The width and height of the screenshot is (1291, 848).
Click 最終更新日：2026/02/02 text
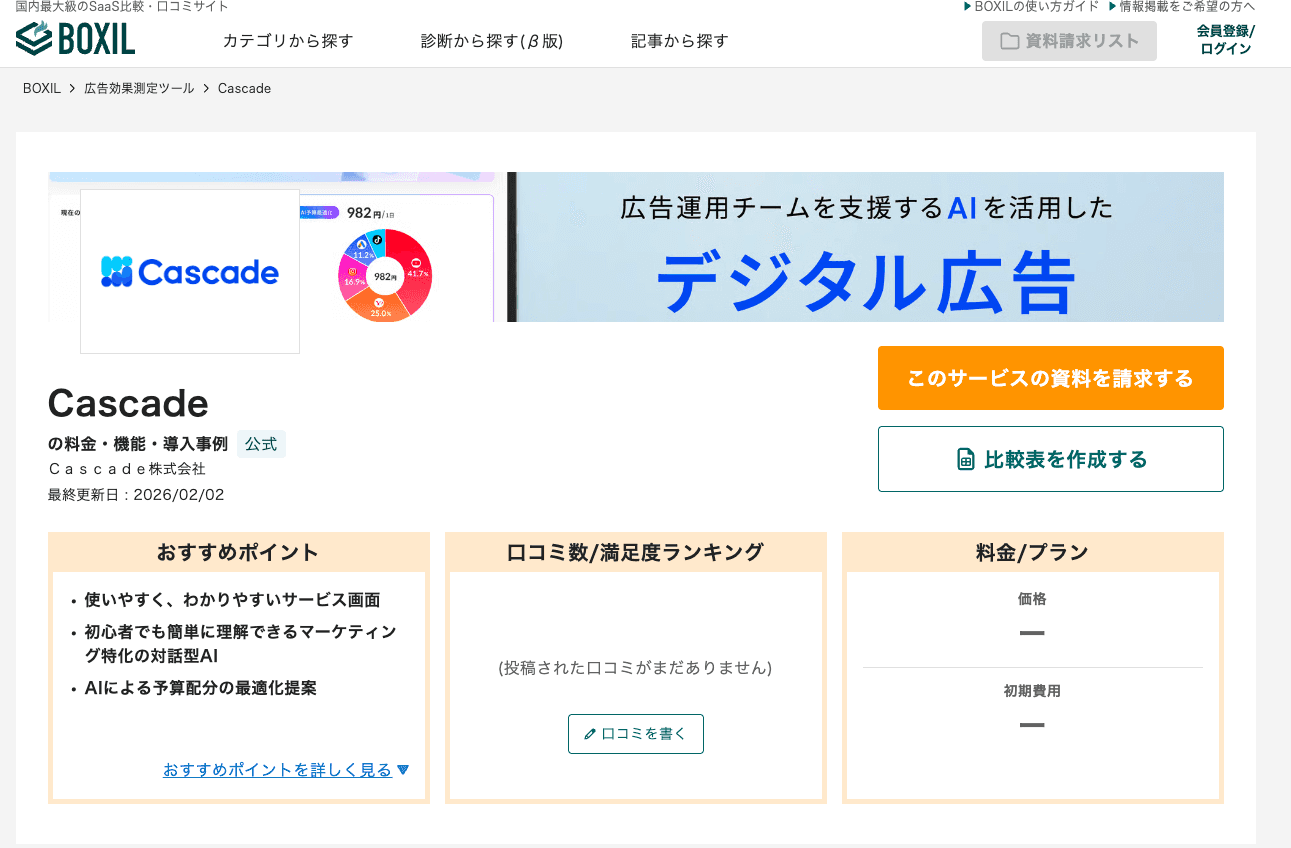[x=136, y=494]
